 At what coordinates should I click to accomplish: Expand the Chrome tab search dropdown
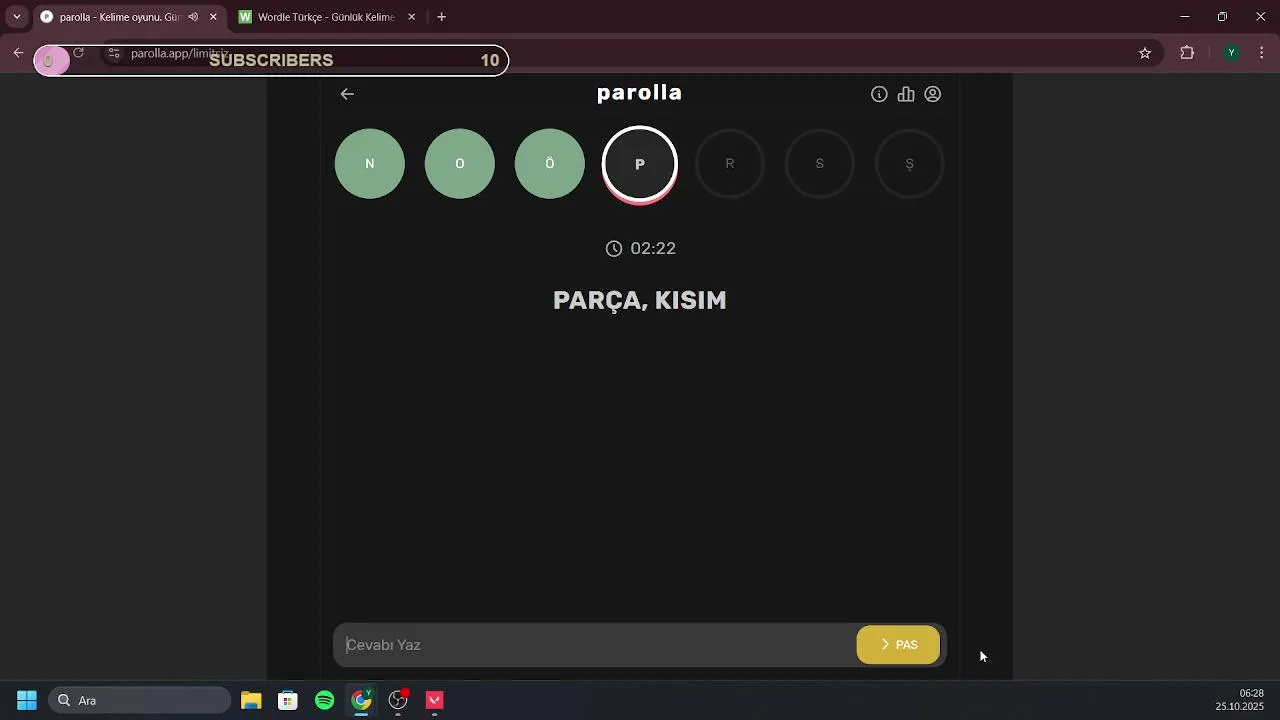coord(17,17)
